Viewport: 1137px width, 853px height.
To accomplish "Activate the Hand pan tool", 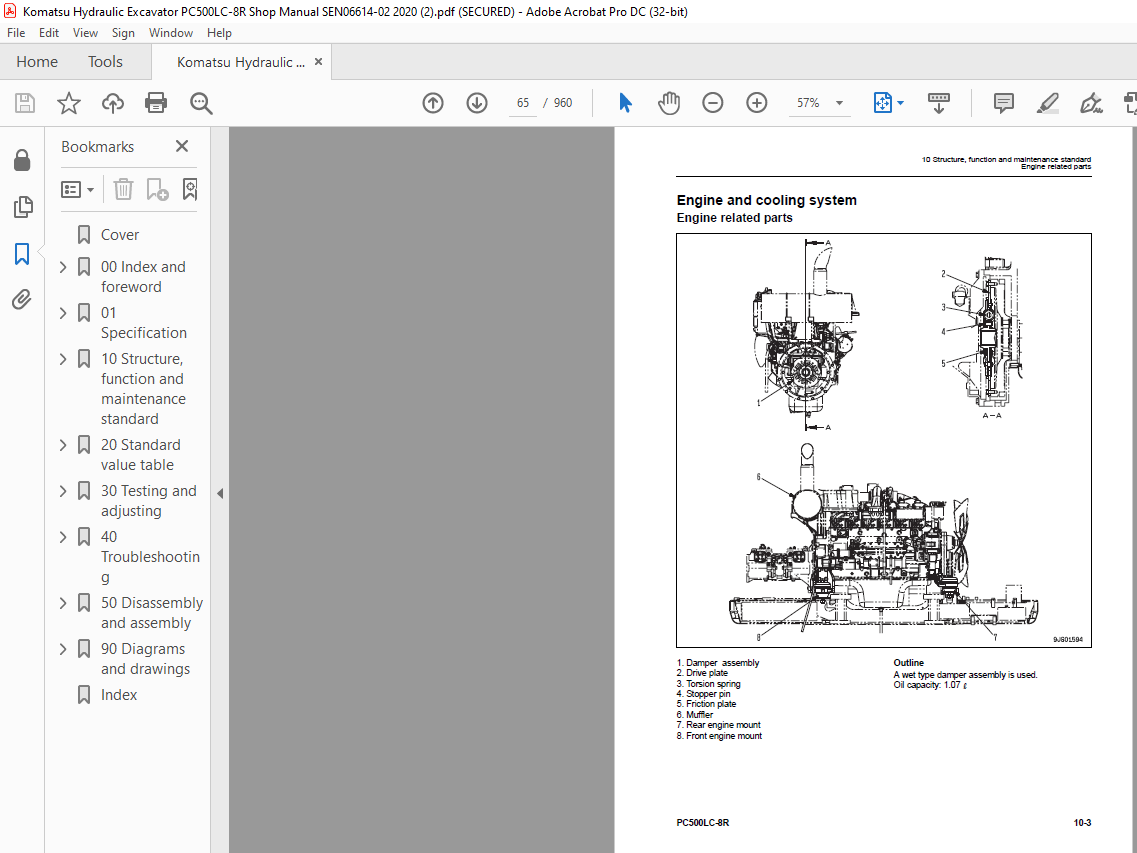I will pos(669,103).
